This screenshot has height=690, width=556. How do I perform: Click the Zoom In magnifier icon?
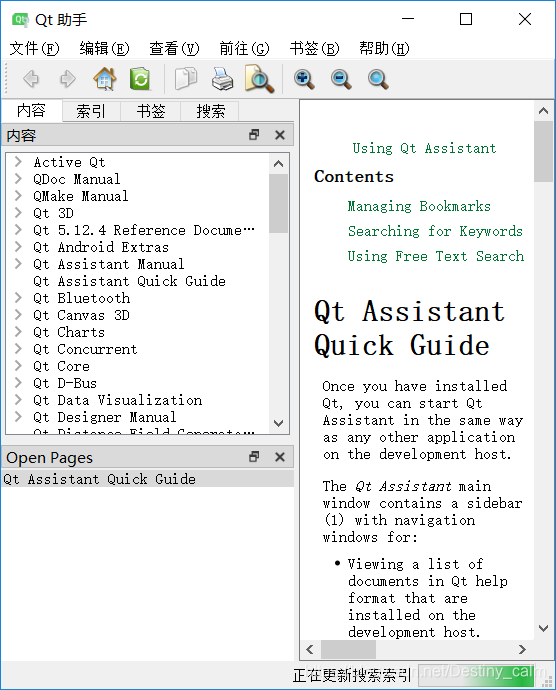(x=304, y=79)
